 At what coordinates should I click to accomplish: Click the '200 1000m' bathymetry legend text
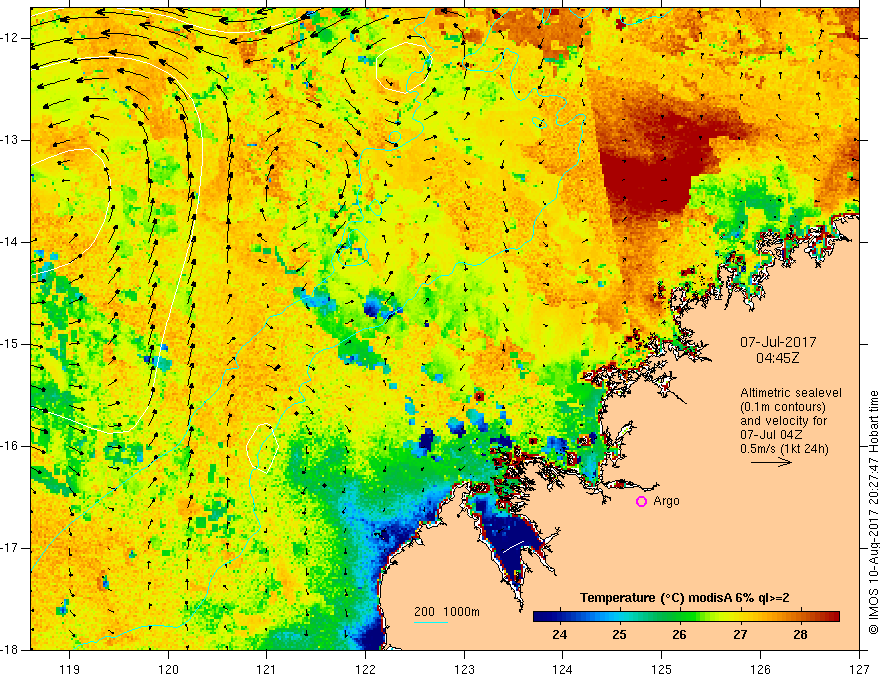(447, 612)
